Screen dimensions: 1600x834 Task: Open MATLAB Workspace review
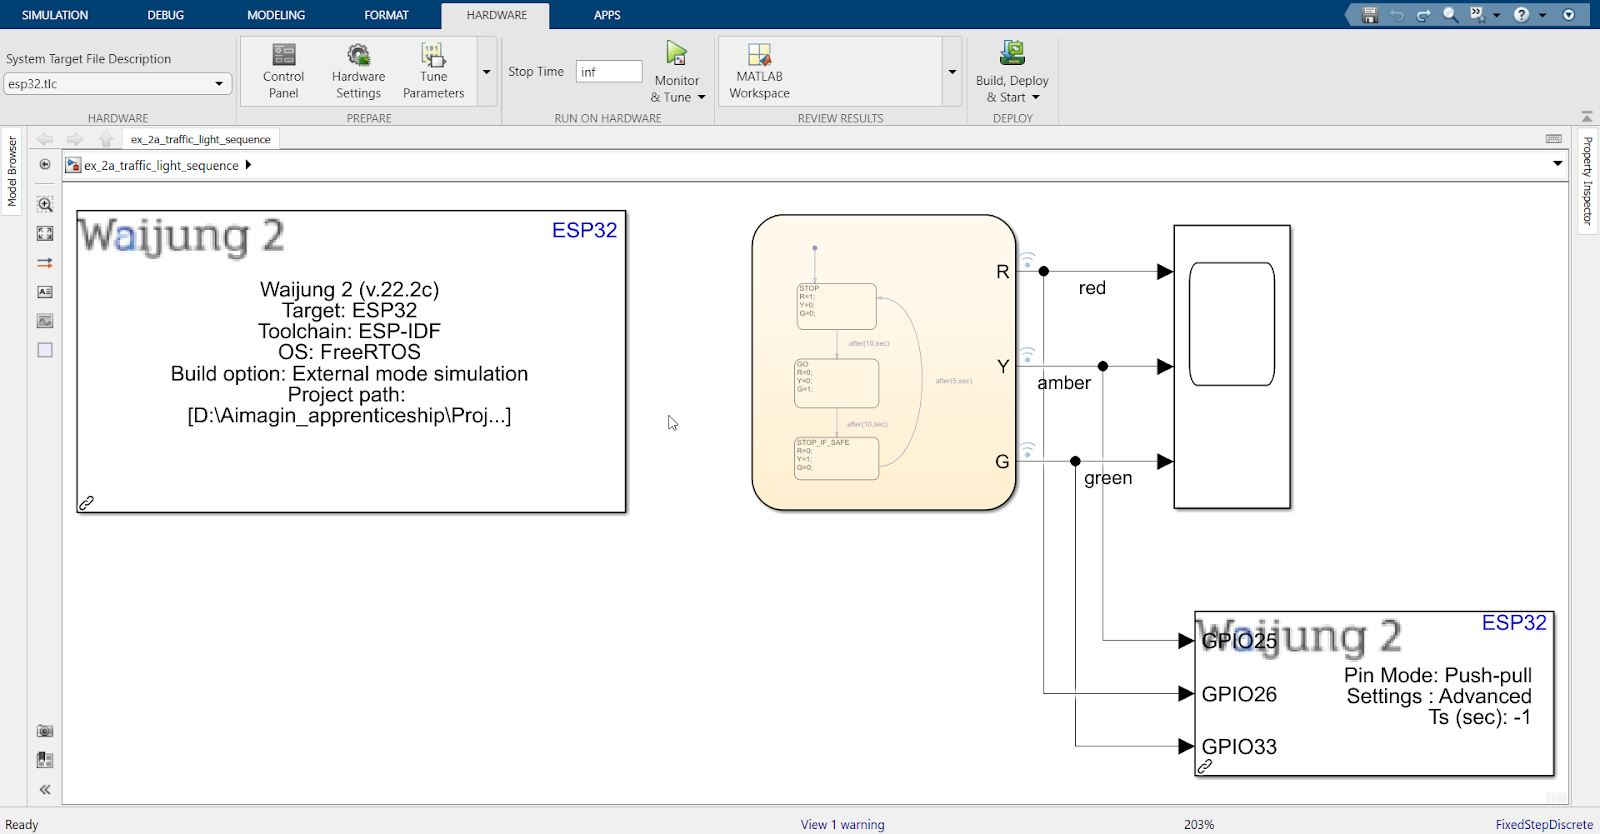(x=759, y=70)
